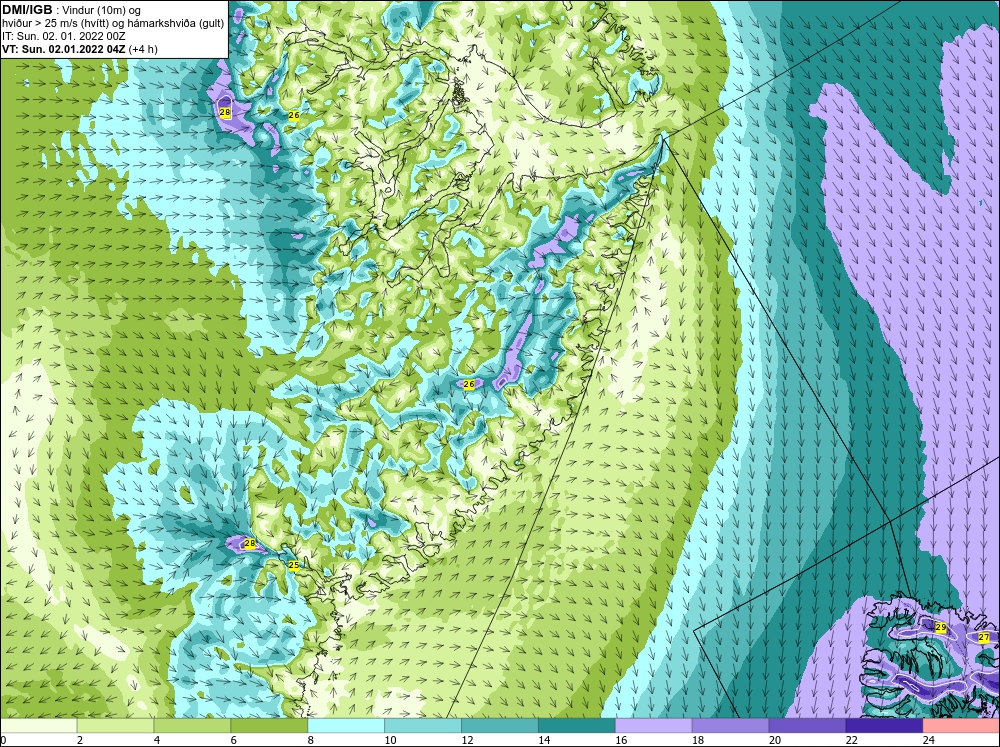Click the 20–22 m/s violet legend swatch
The image size is (1000, 747).
click(x=807, y=725)
